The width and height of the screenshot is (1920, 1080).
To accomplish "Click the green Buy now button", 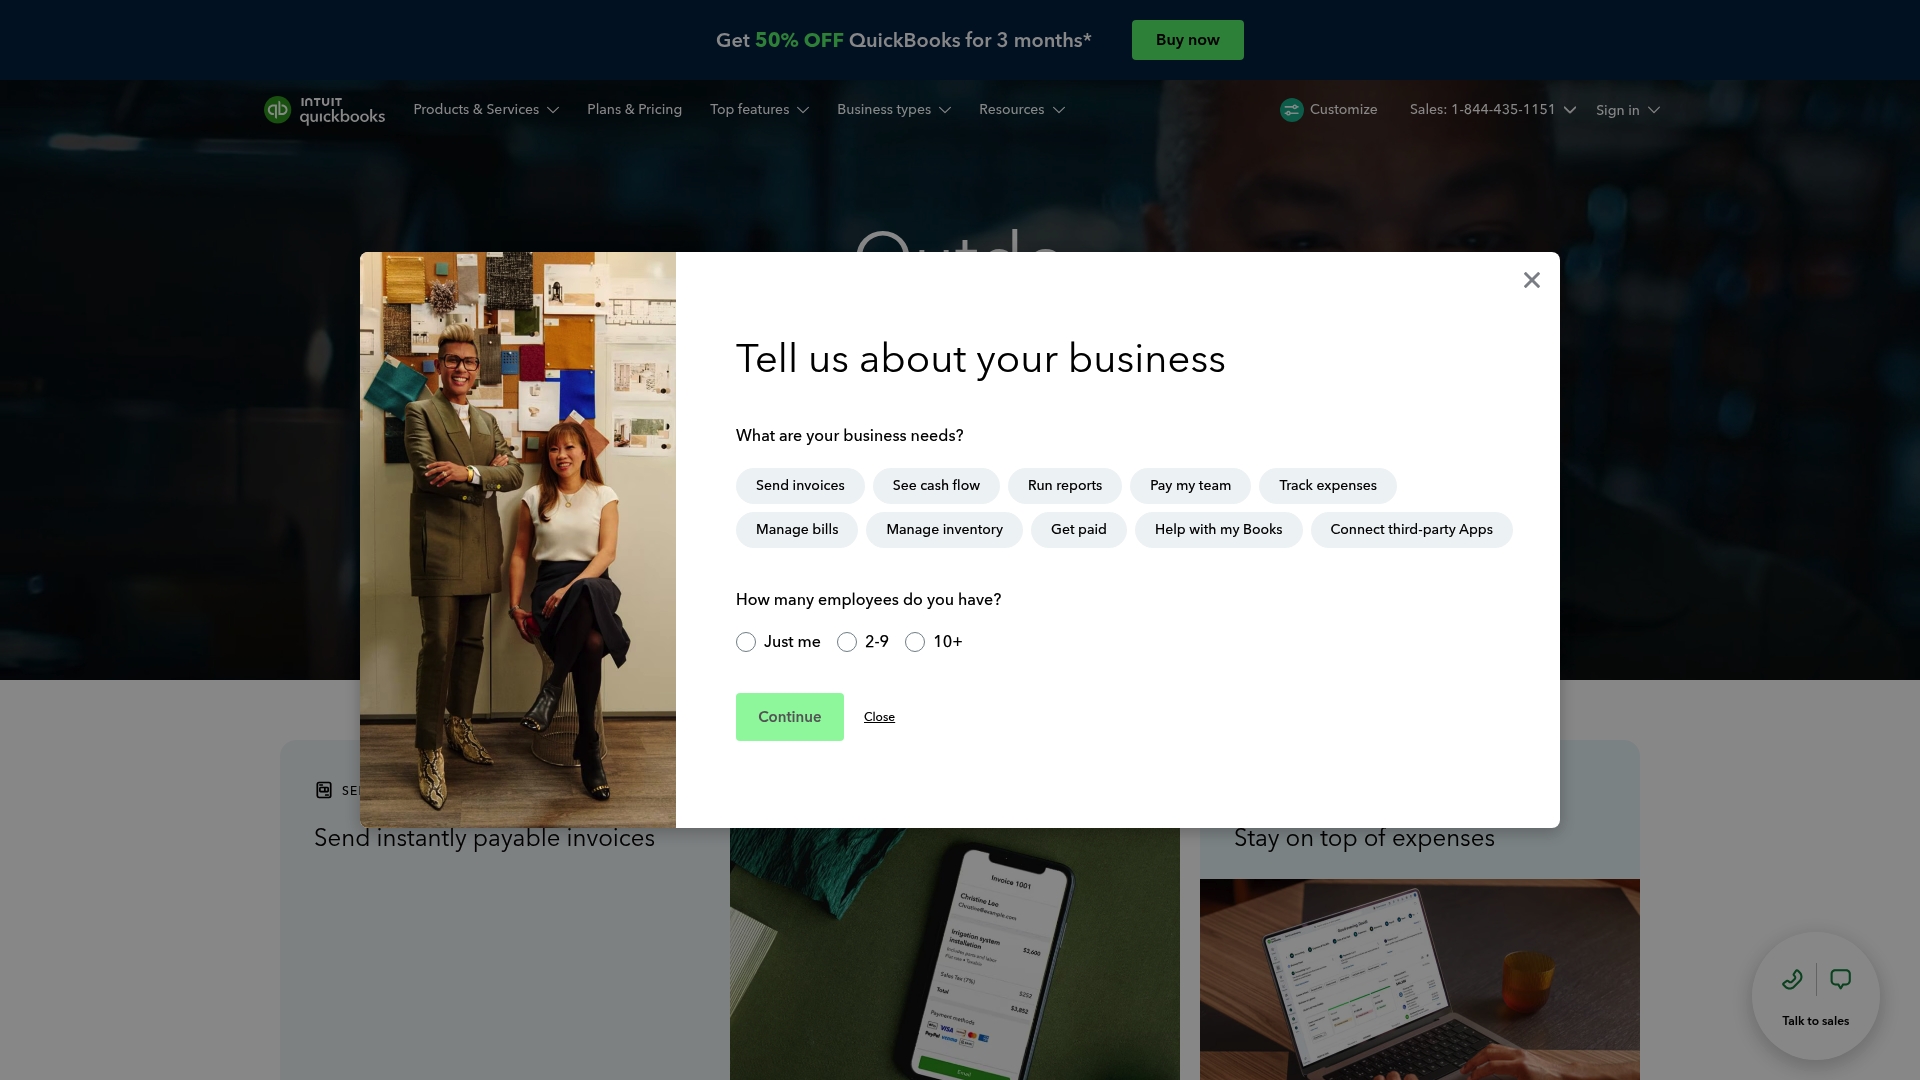I will point(1187,40).
